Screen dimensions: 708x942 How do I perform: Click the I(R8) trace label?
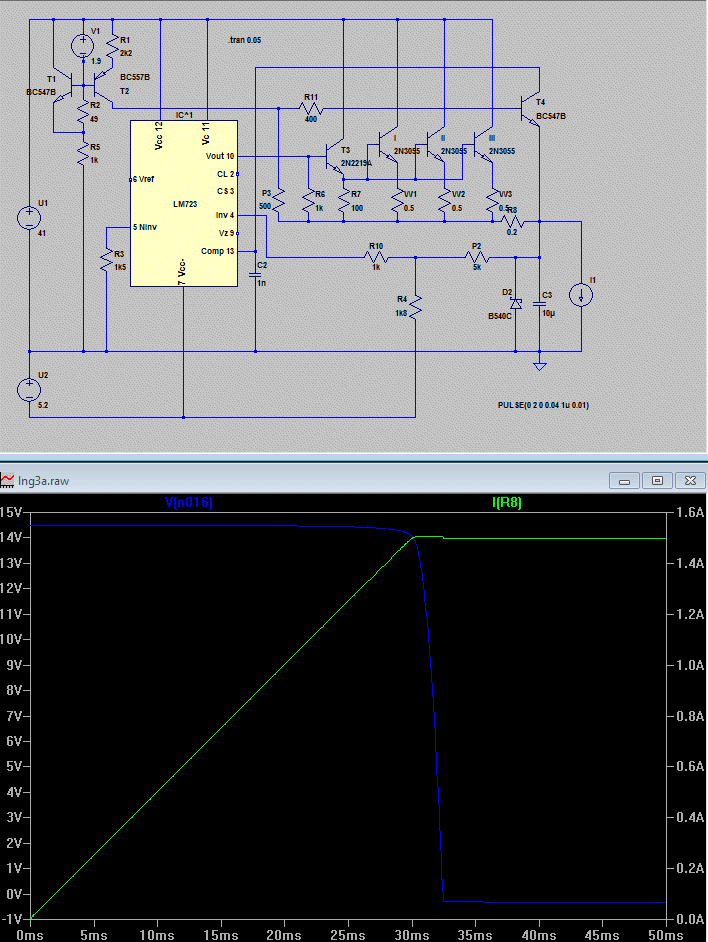click(x=507, y=502)
